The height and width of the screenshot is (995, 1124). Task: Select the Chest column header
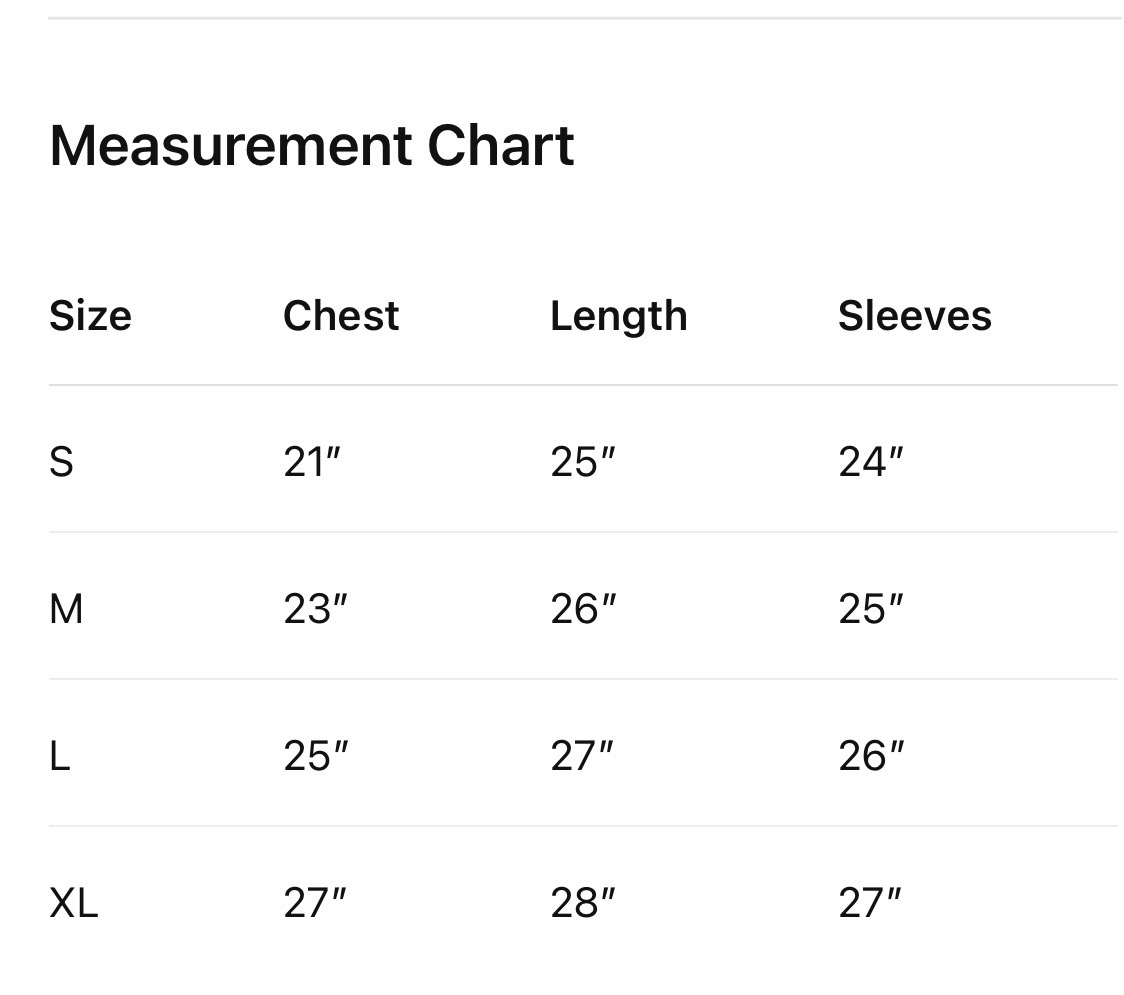(341, 315)
